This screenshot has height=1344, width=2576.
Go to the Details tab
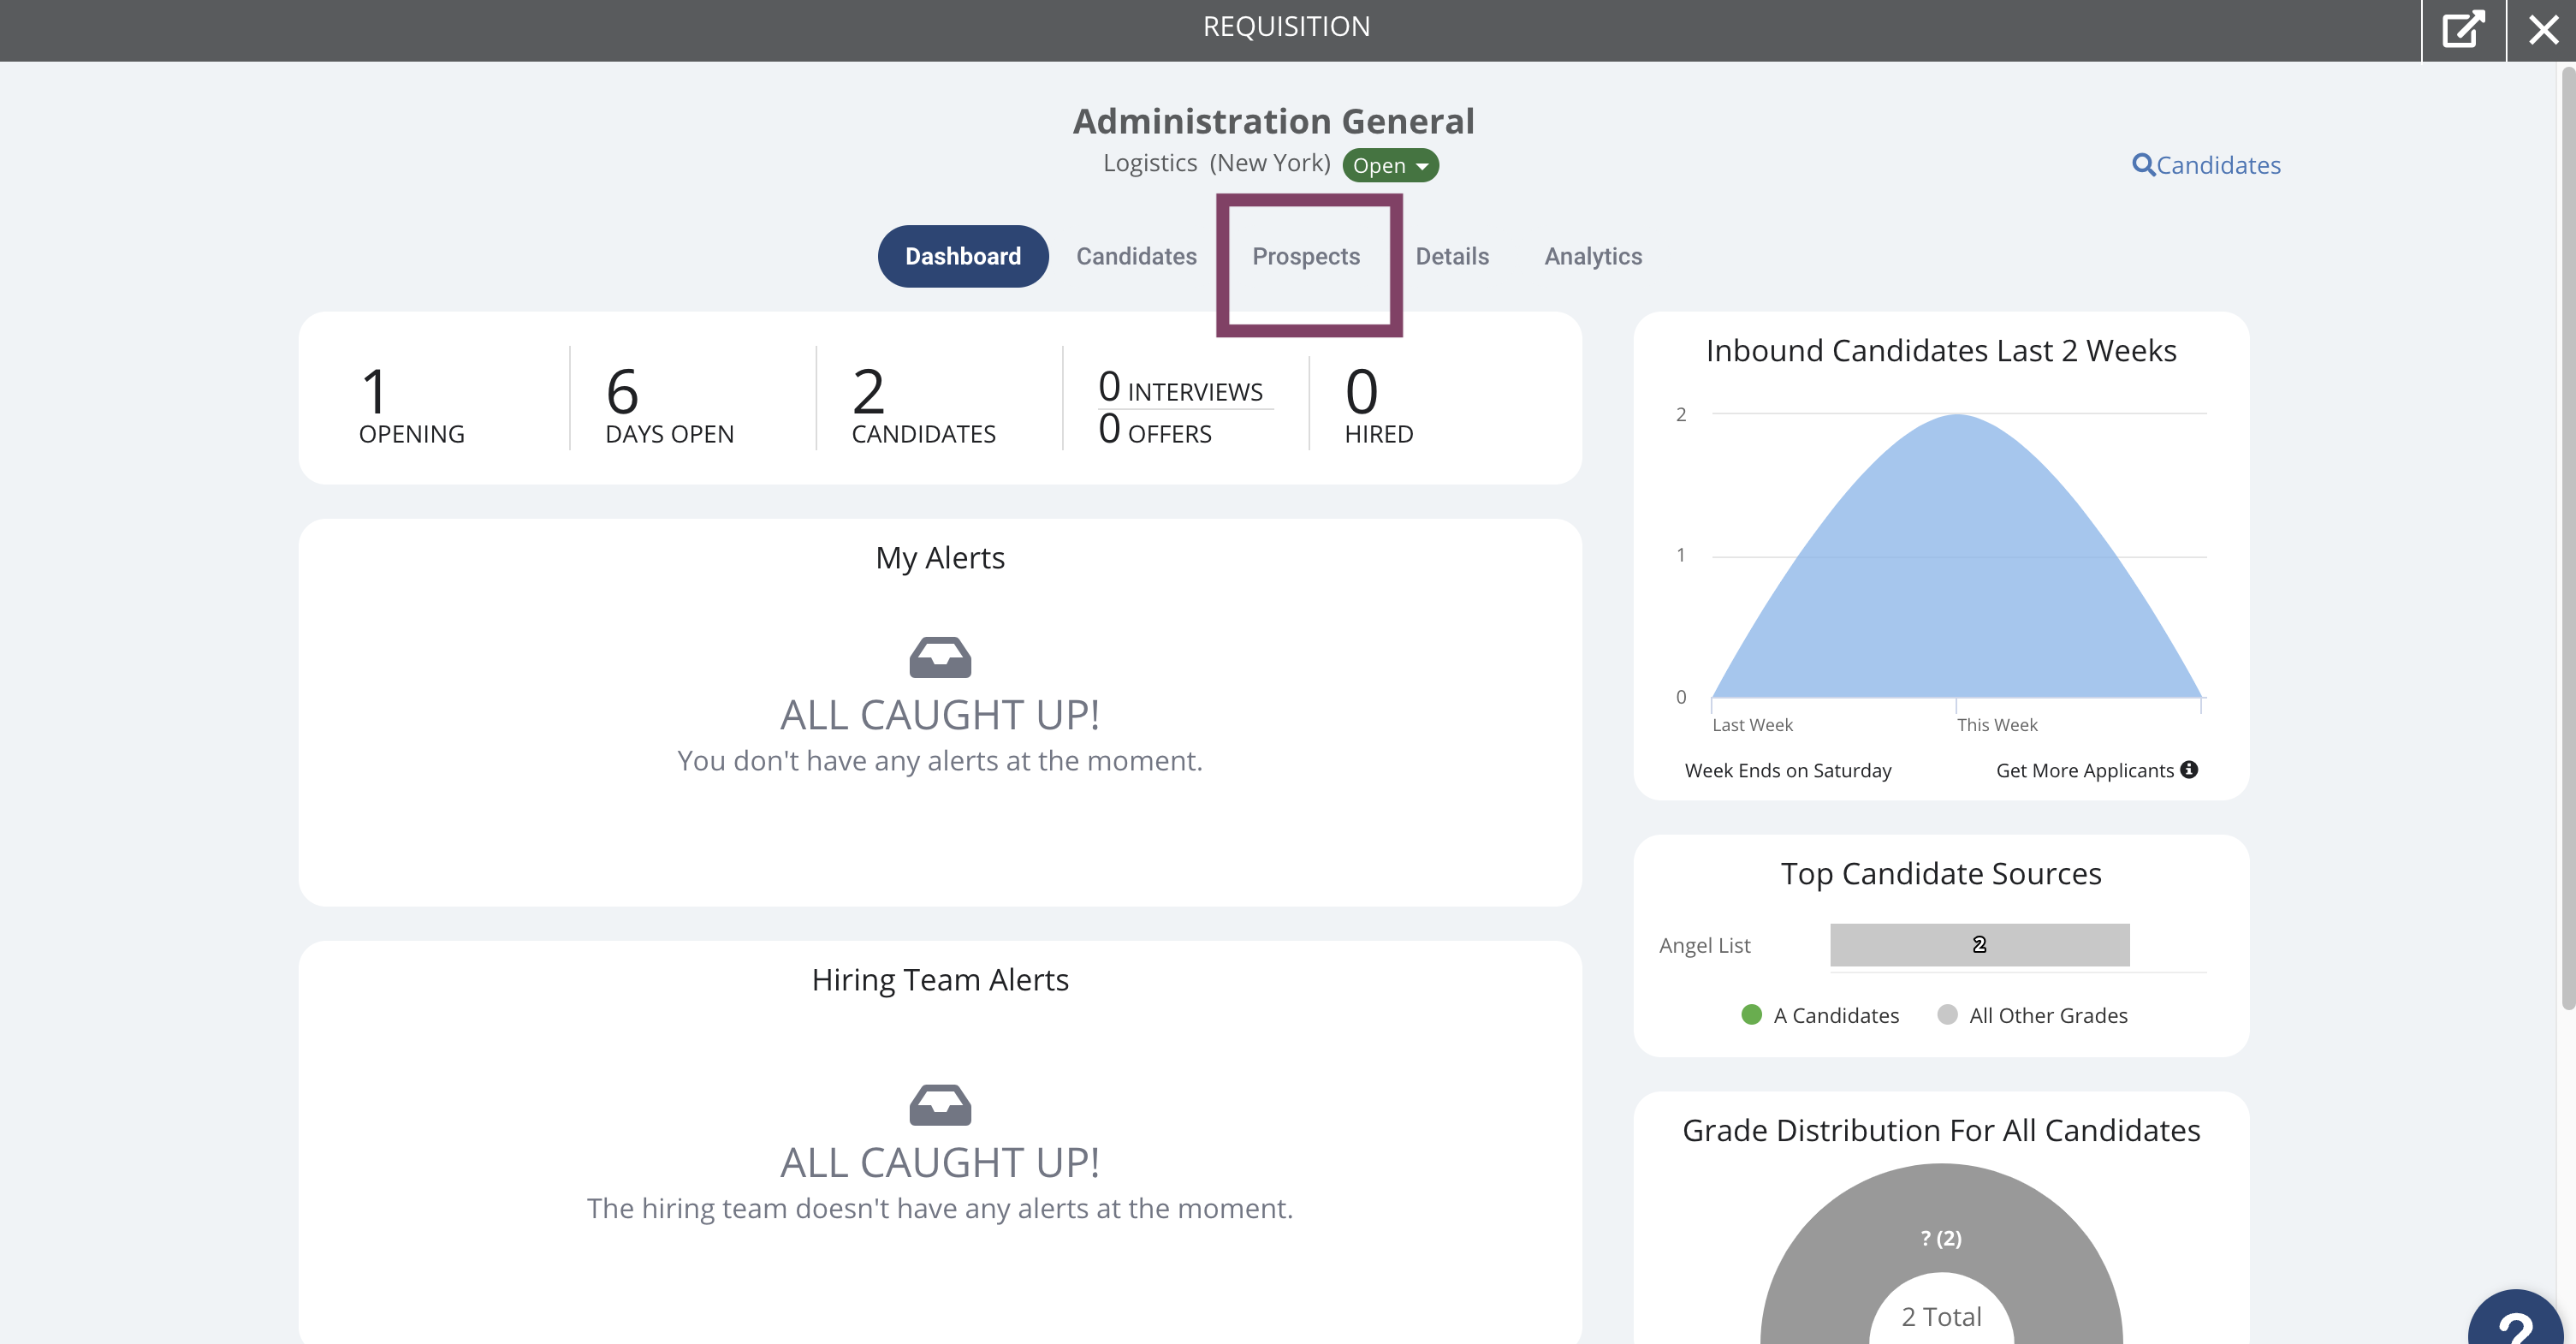[1452, 256]
